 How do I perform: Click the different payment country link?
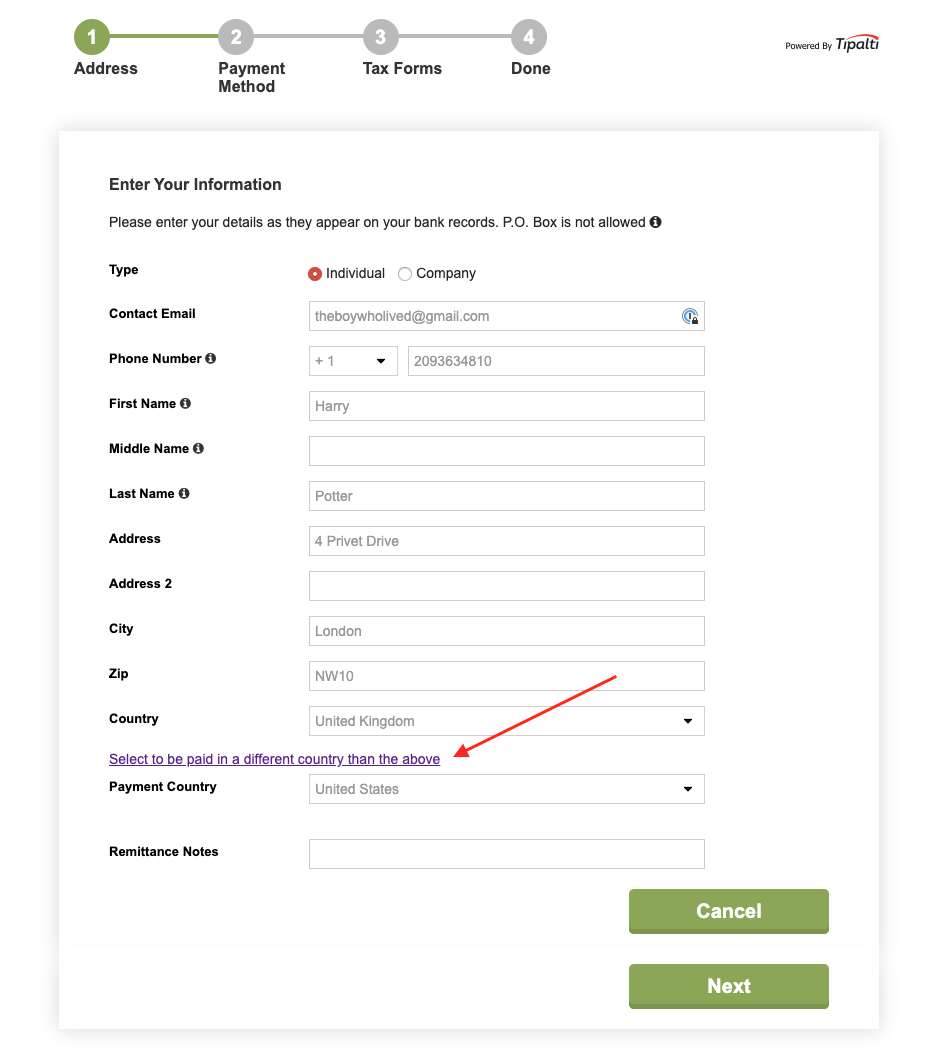(274, 759)
